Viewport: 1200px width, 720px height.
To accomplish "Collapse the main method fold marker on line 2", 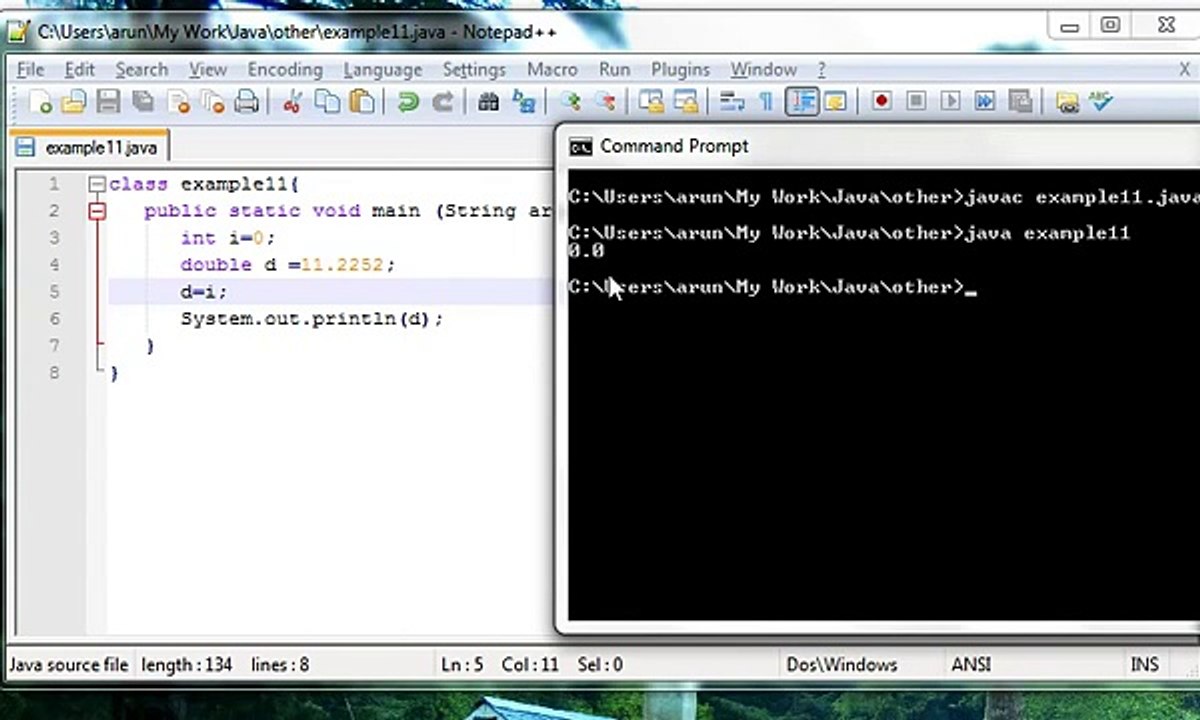I will click(96, 211).
